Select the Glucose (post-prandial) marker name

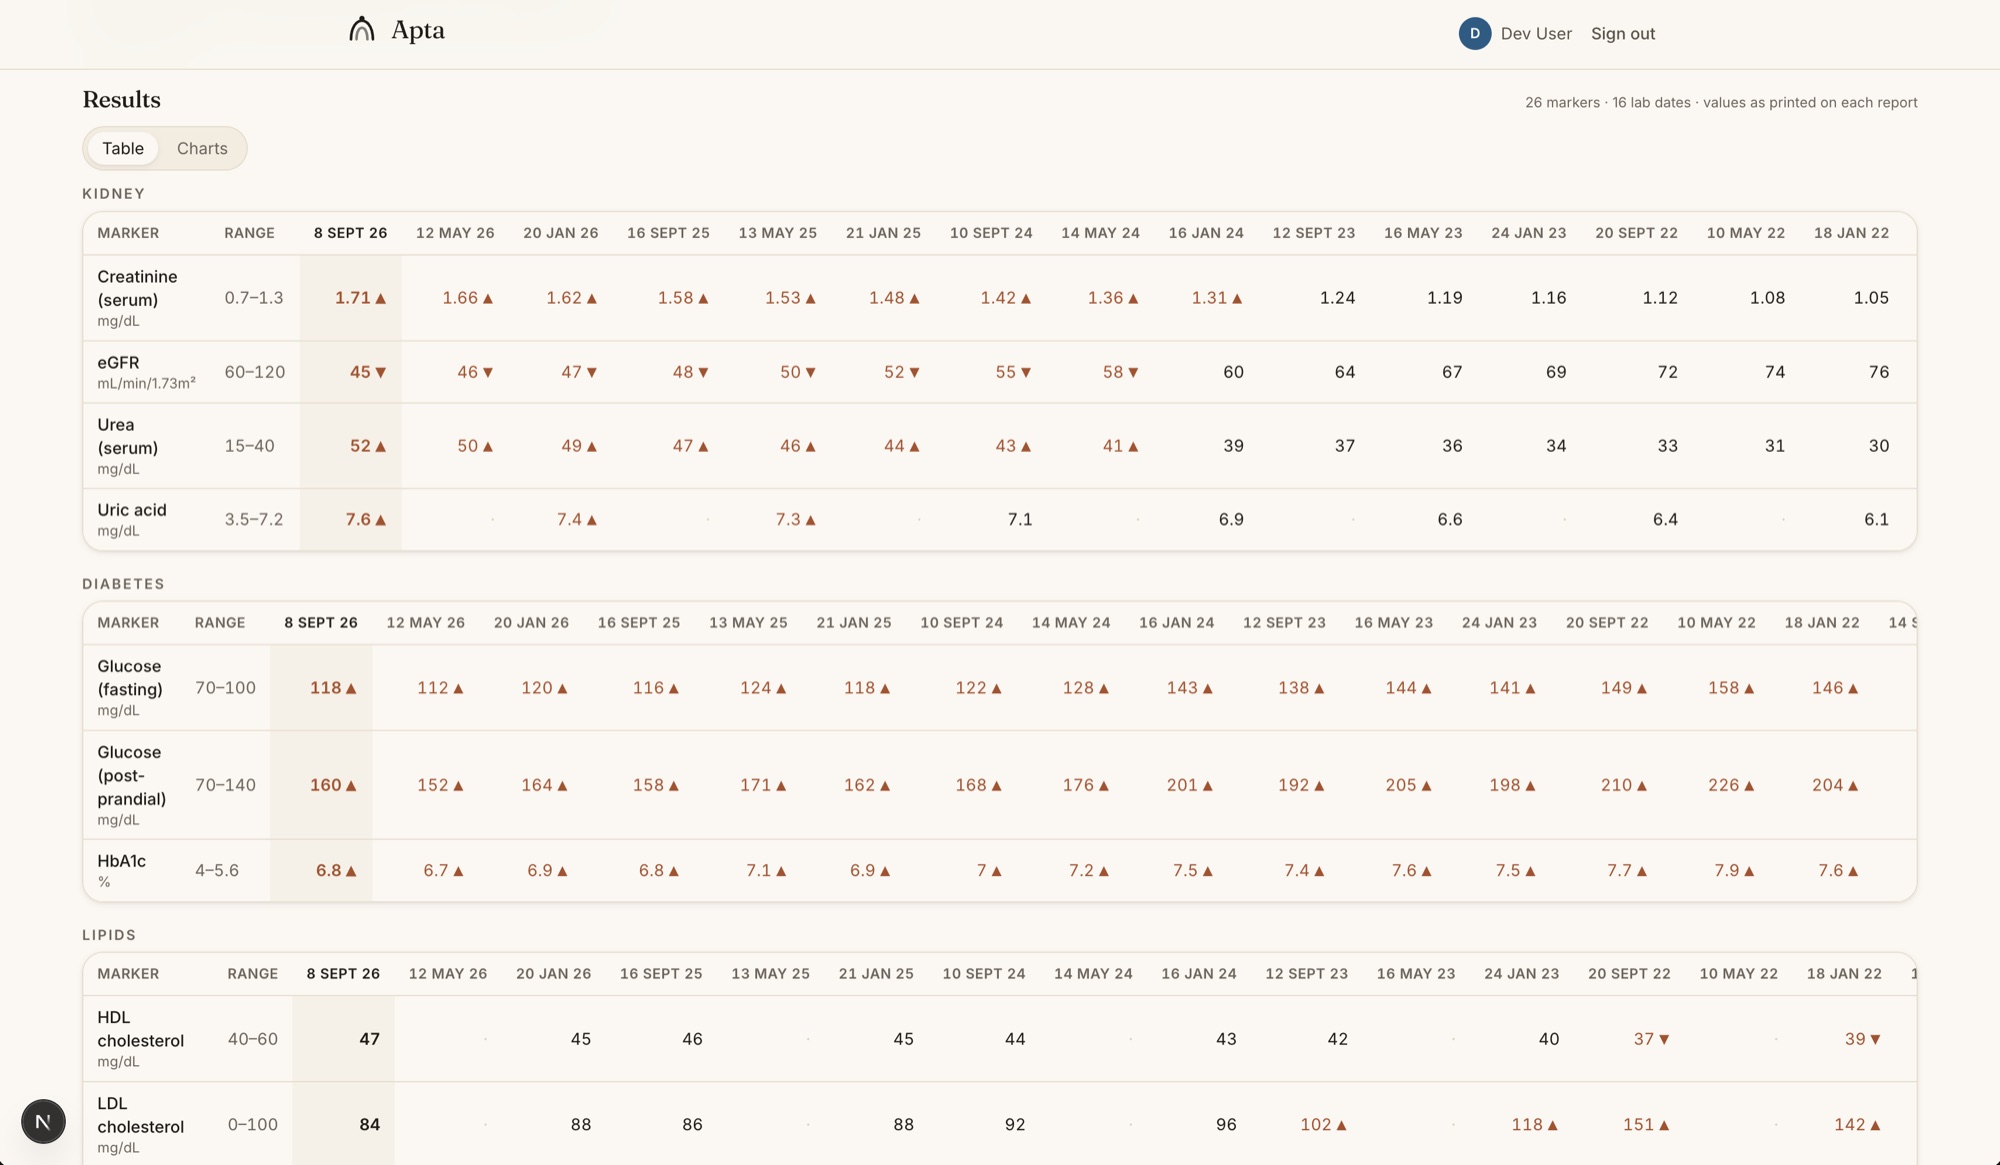[x=131, y=775]
